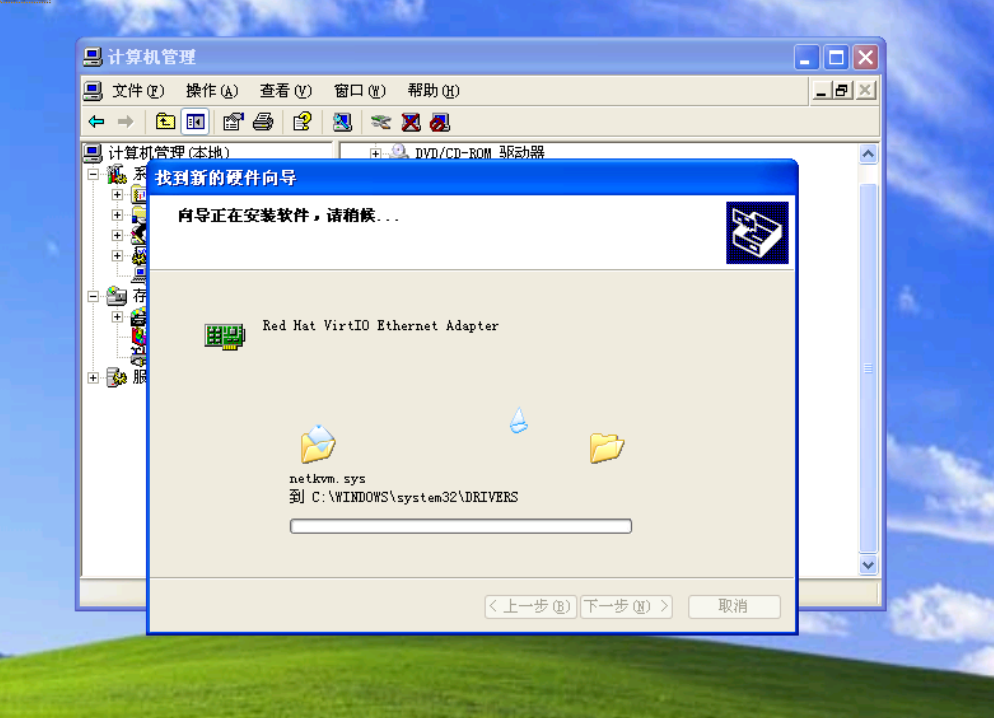Open the 查看(V) menu
Image resolution: width=994 pixels, height=718 pixels.
[286, 91]
